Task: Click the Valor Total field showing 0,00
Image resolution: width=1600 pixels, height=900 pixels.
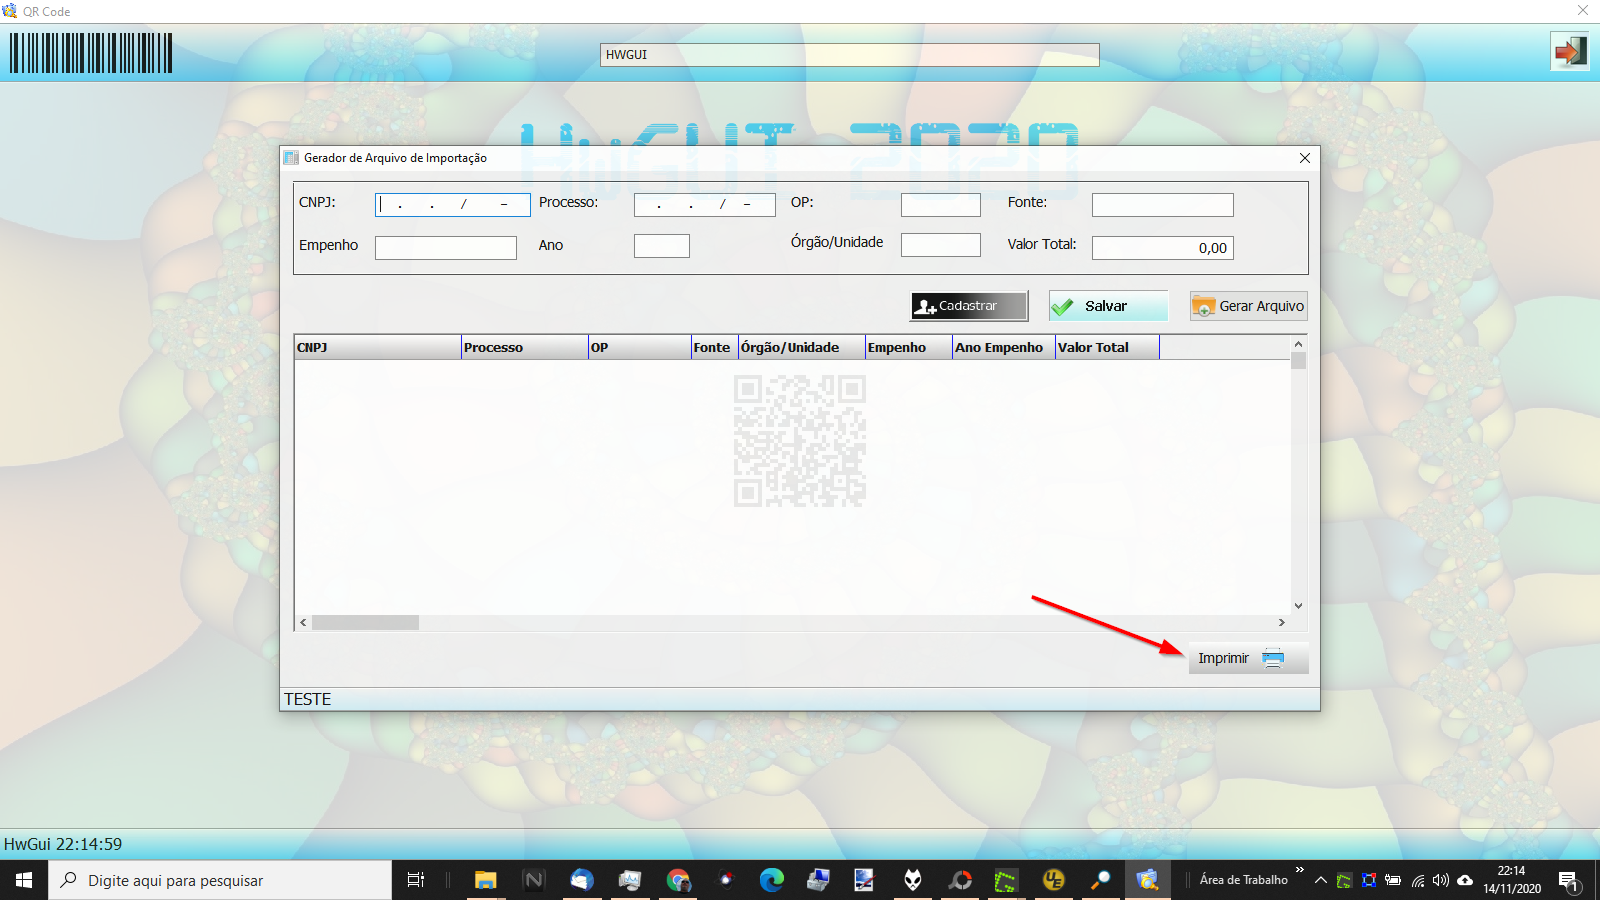Action: [x=1163, y=248]
